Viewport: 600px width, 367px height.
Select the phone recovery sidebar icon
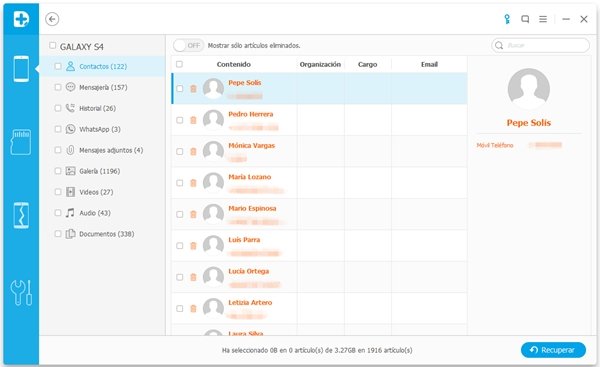(x=21, y=69)
